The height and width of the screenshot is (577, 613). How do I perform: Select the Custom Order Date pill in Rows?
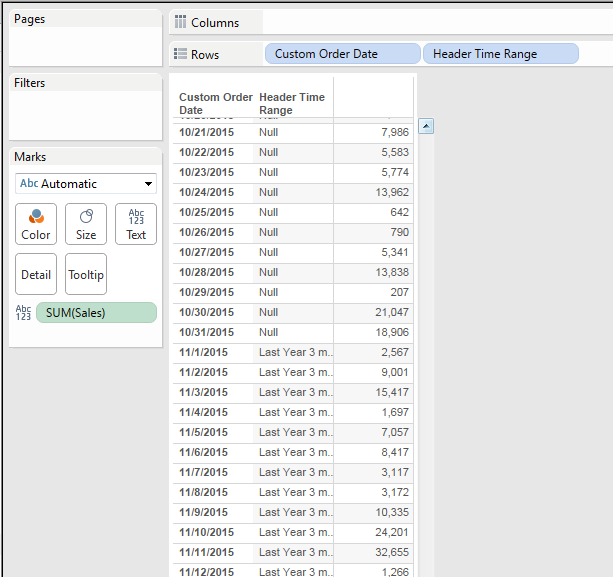pyautogui.click(x=343, y=54)
